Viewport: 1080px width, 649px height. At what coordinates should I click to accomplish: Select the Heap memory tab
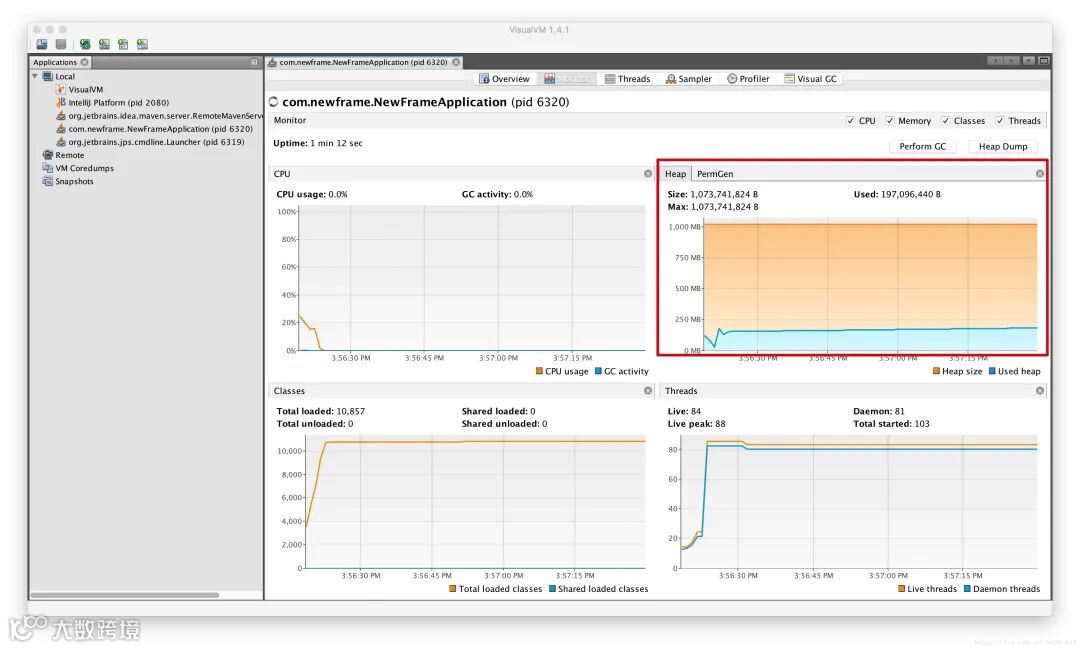(675, 174)
